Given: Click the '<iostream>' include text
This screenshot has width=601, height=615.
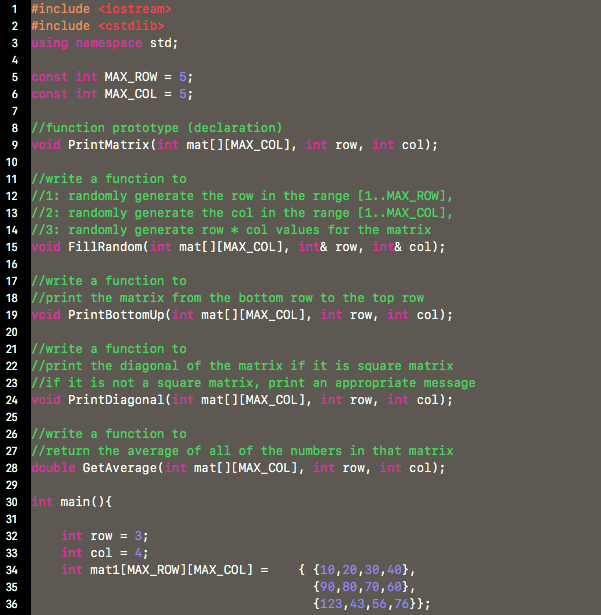Looking at the screenshot, I should [135, 9].
